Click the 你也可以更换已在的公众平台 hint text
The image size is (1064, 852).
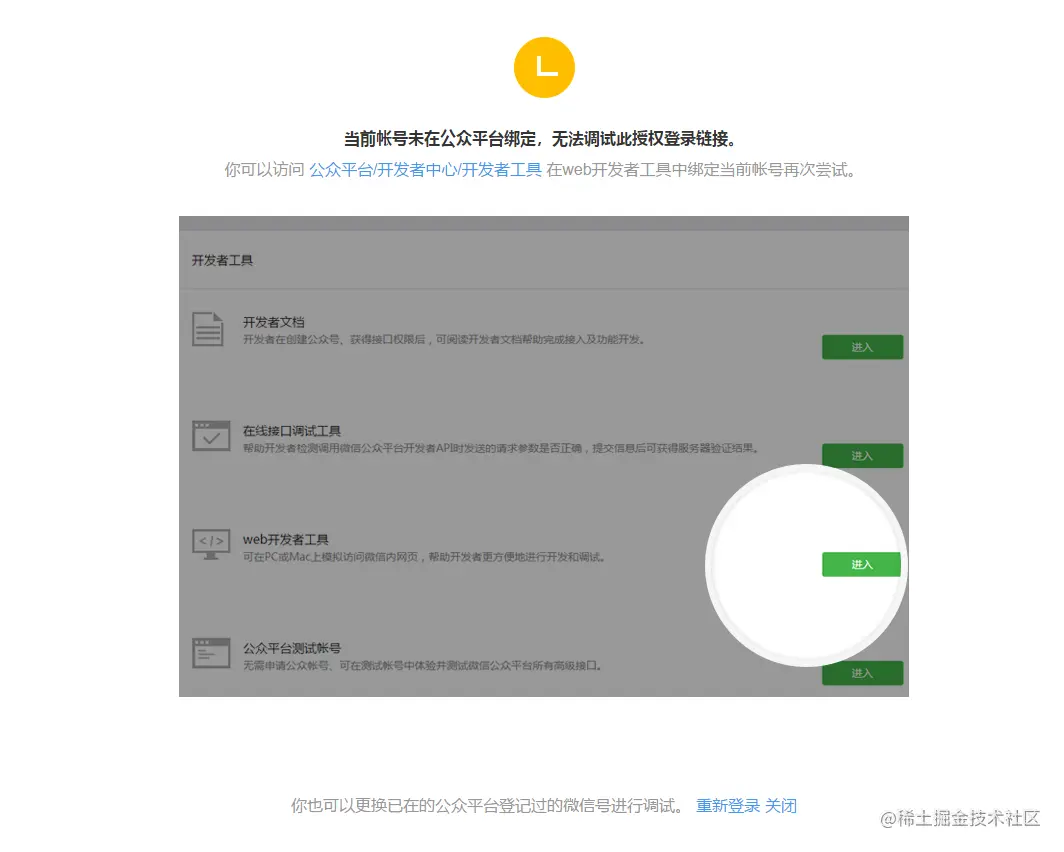point(487,806)
